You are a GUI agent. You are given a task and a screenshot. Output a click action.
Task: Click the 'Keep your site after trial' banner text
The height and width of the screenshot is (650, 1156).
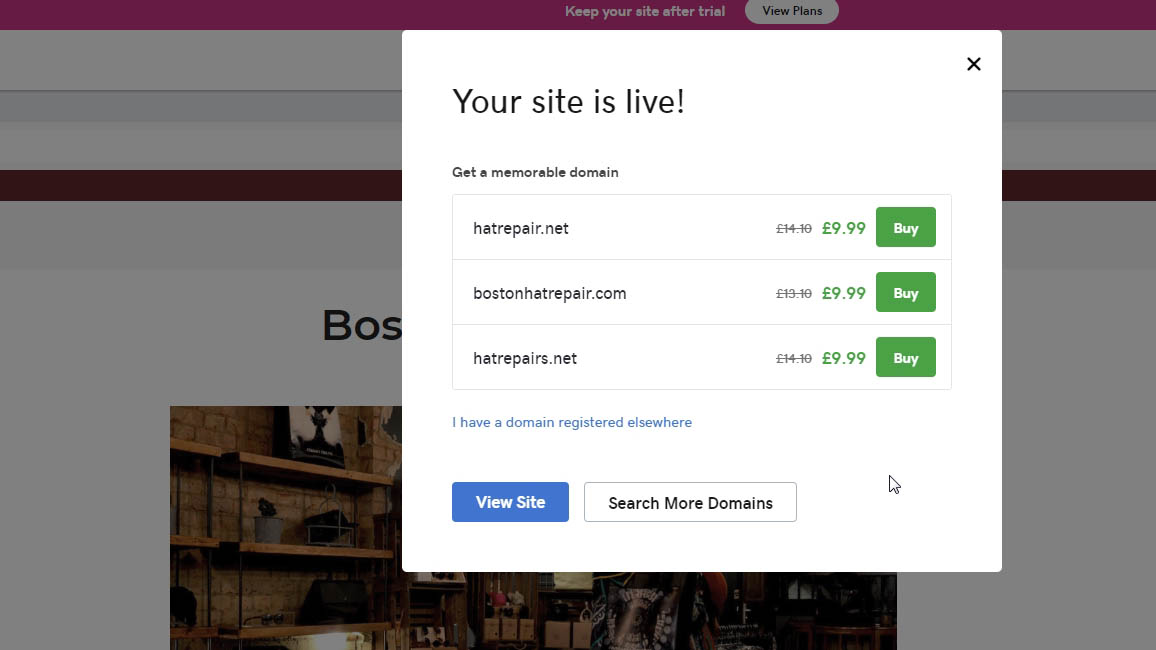644,11
